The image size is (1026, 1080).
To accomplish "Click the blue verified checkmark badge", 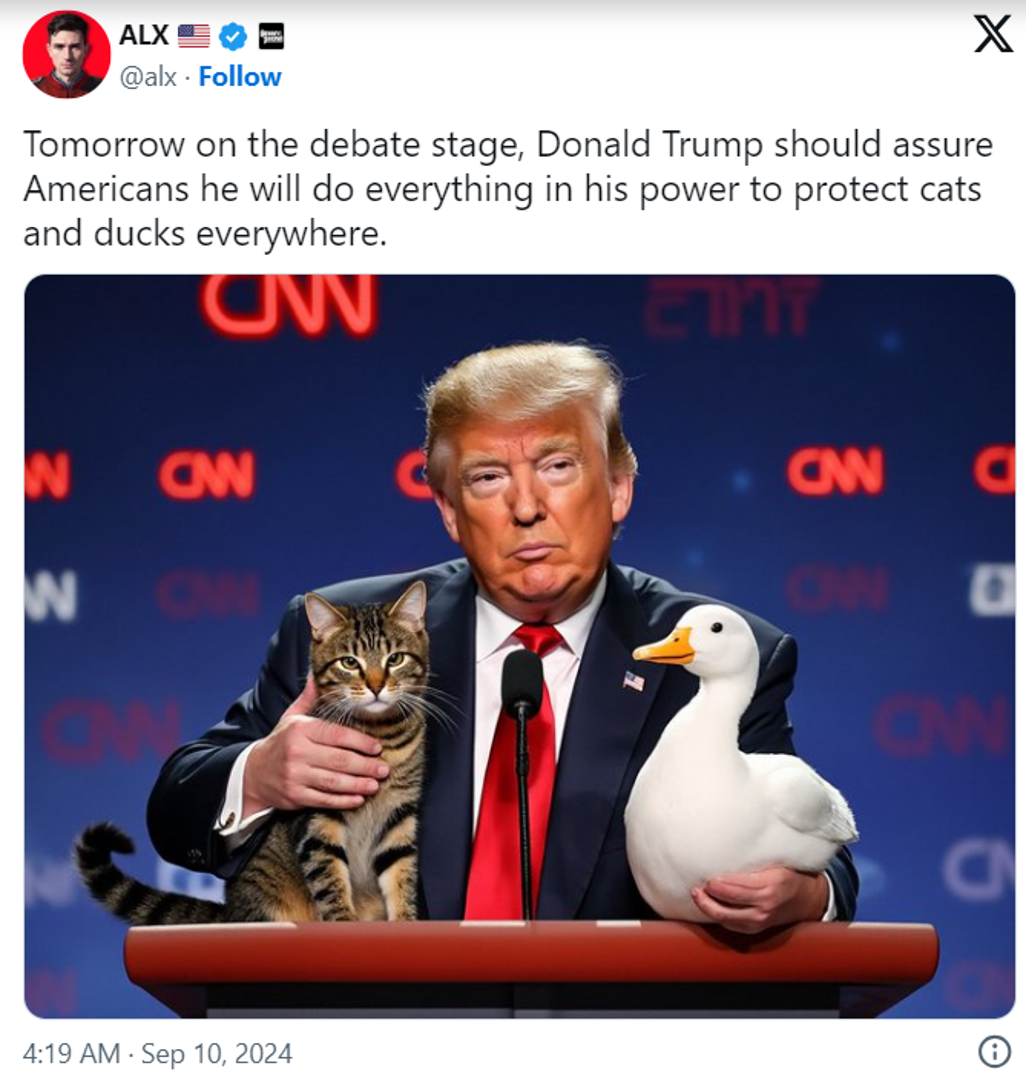I will coord(233,36).
